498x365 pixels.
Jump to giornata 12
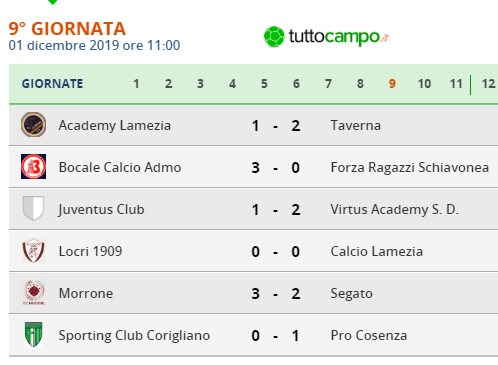(x=489, y=84)
